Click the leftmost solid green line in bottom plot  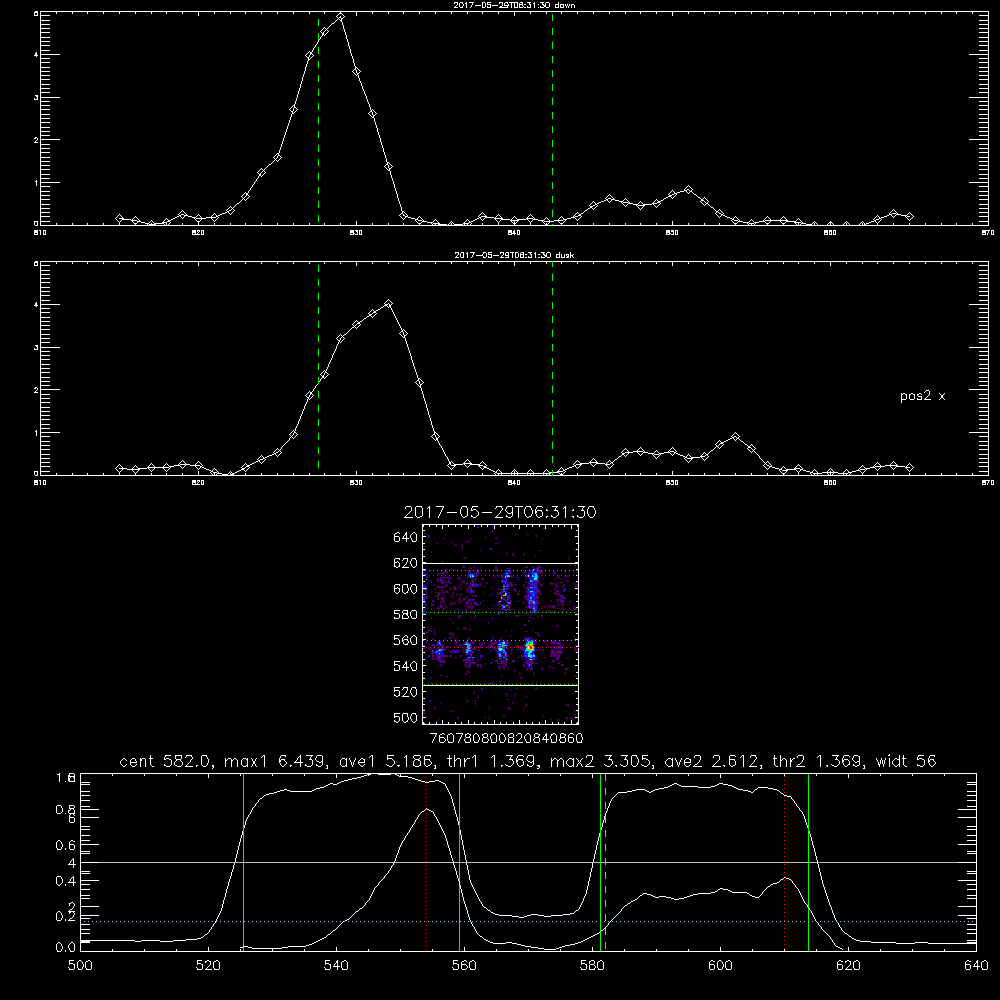pos(243,862)
